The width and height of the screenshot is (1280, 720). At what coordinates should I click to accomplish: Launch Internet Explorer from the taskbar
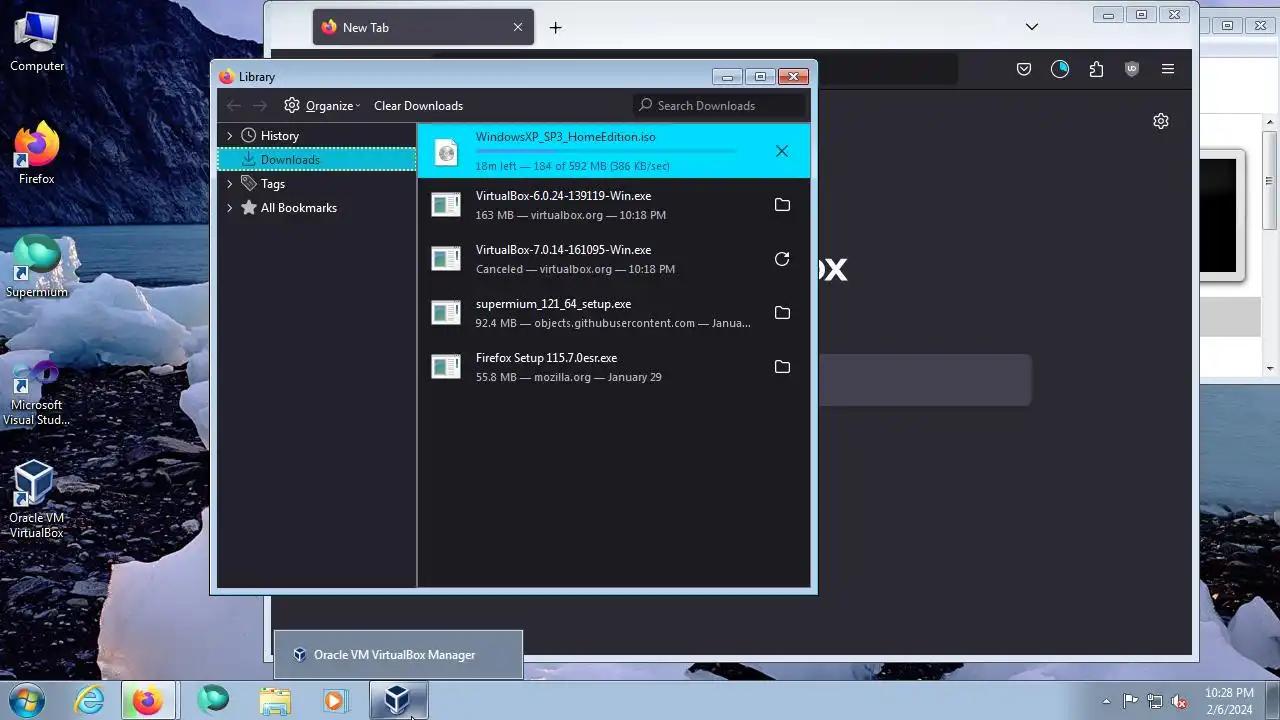(x=90, y=700)
